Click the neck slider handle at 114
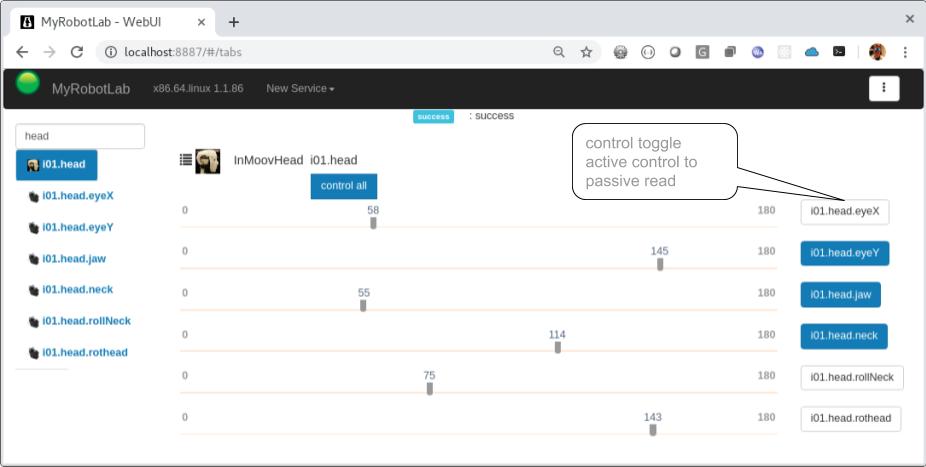This screenshot has width=926, height=467. 557,347
